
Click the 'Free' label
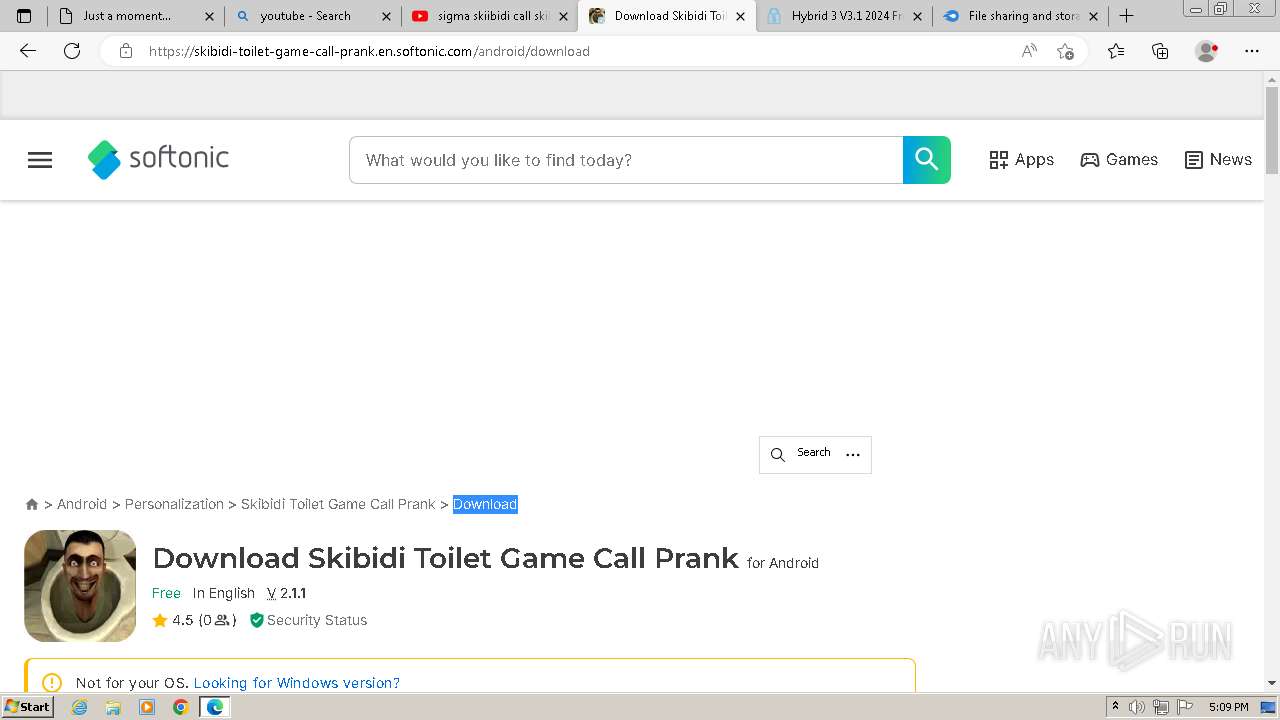[166, 593]
